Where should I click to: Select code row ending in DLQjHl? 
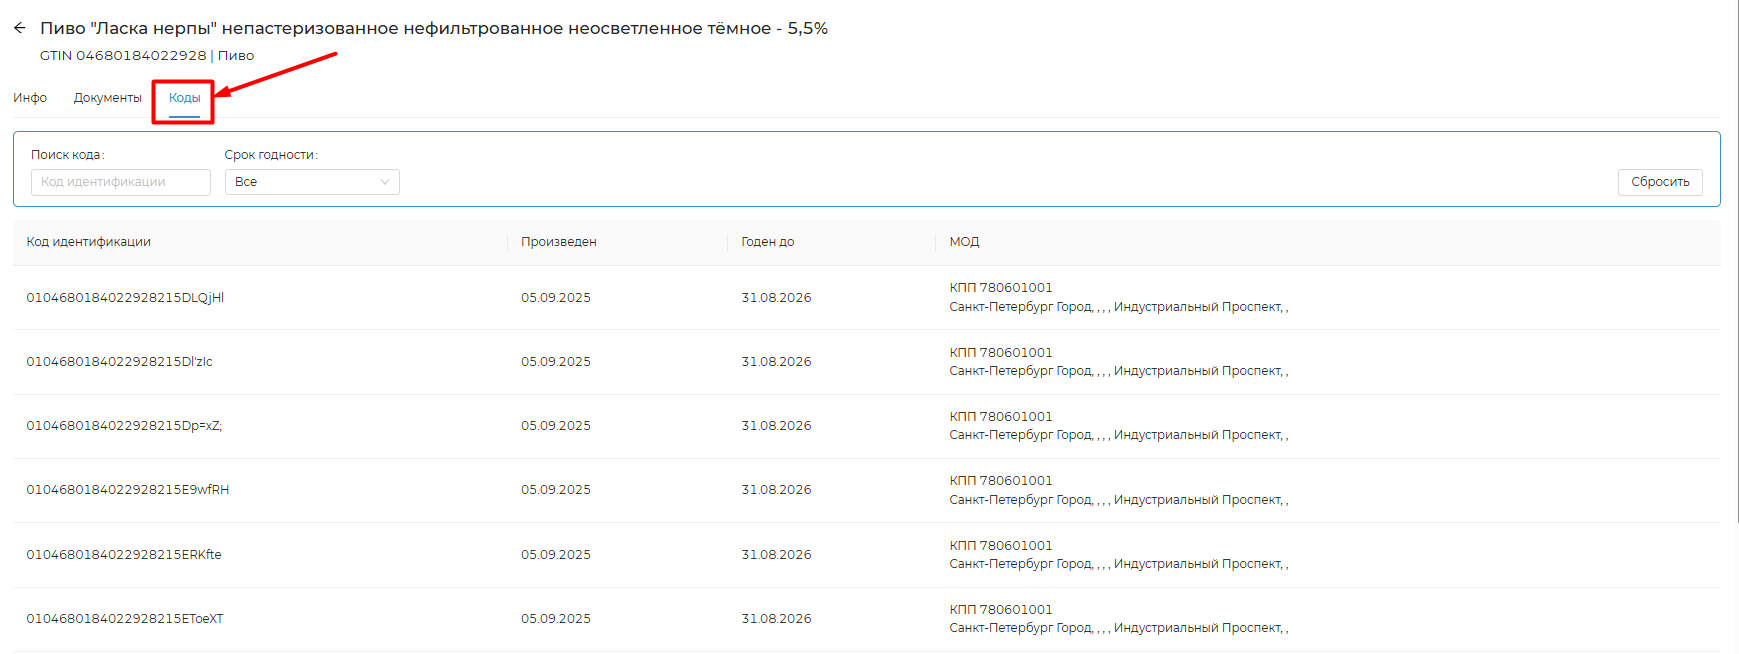pyautogui.click(x=125, y=298)
